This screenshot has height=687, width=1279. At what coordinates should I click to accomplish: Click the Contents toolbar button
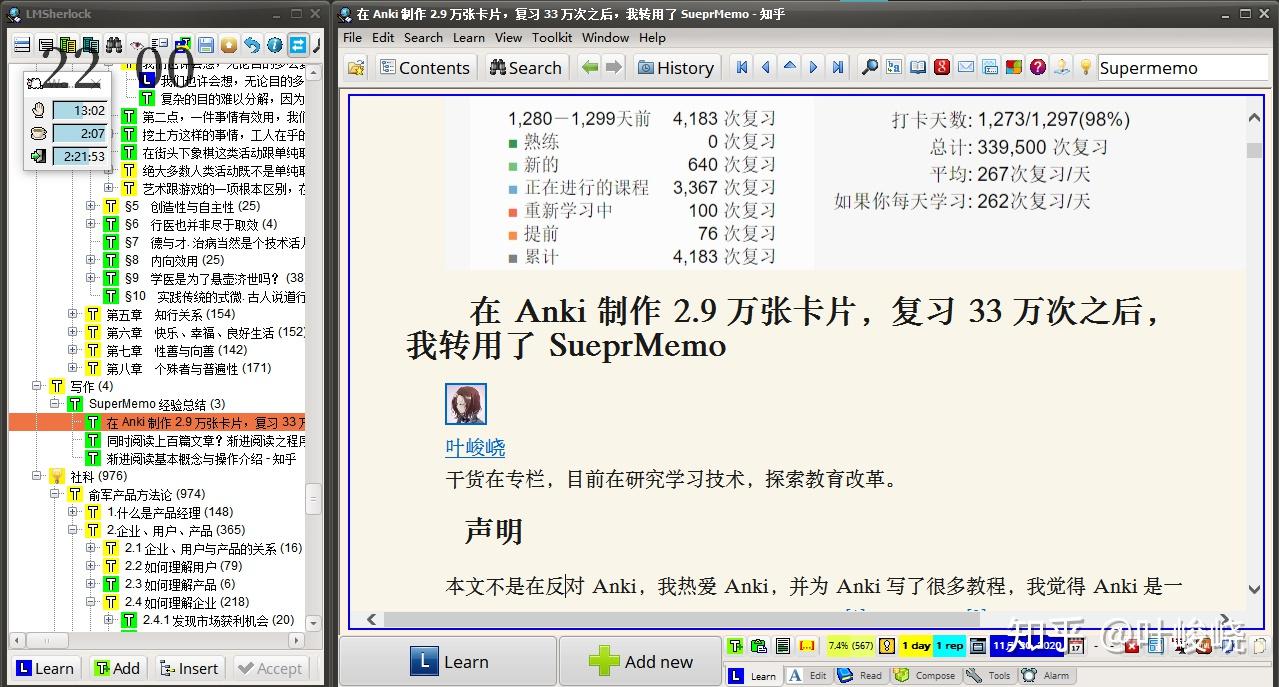425,67
